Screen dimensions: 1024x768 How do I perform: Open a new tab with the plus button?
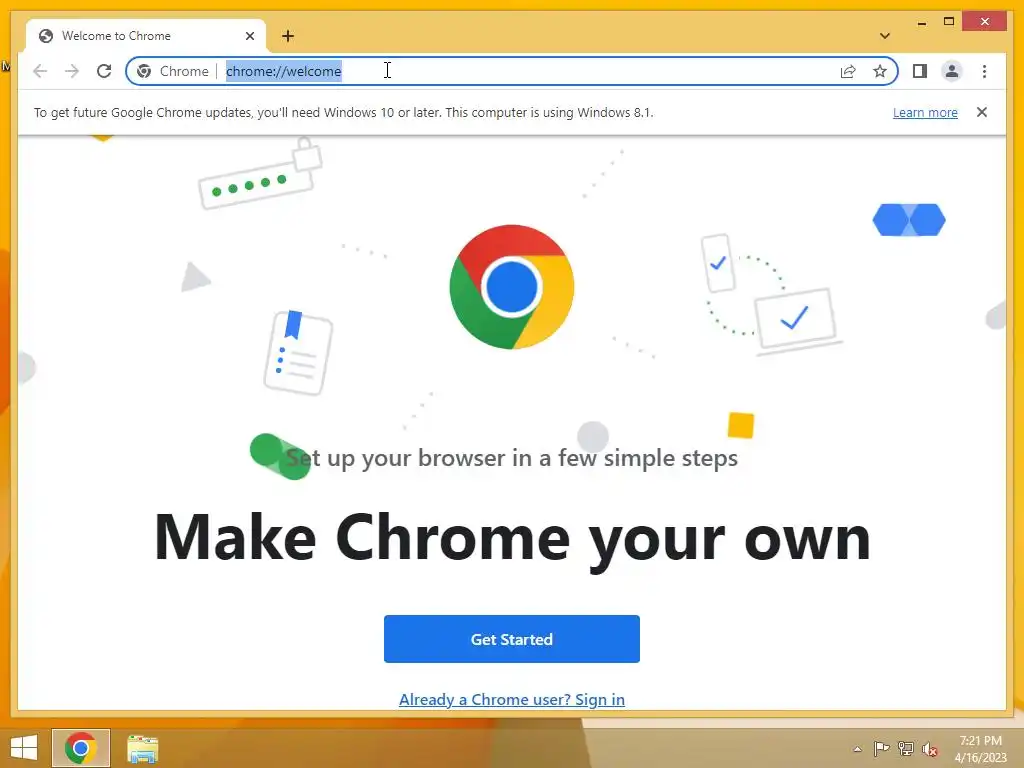(x=288, y=36)
